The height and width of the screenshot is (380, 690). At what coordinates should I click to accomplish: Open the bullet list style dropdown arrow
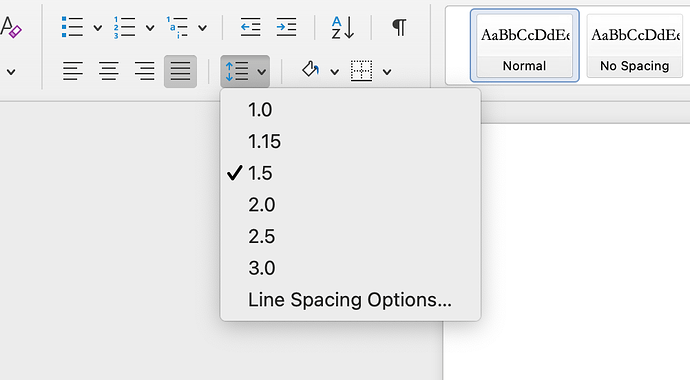point(98,28)
